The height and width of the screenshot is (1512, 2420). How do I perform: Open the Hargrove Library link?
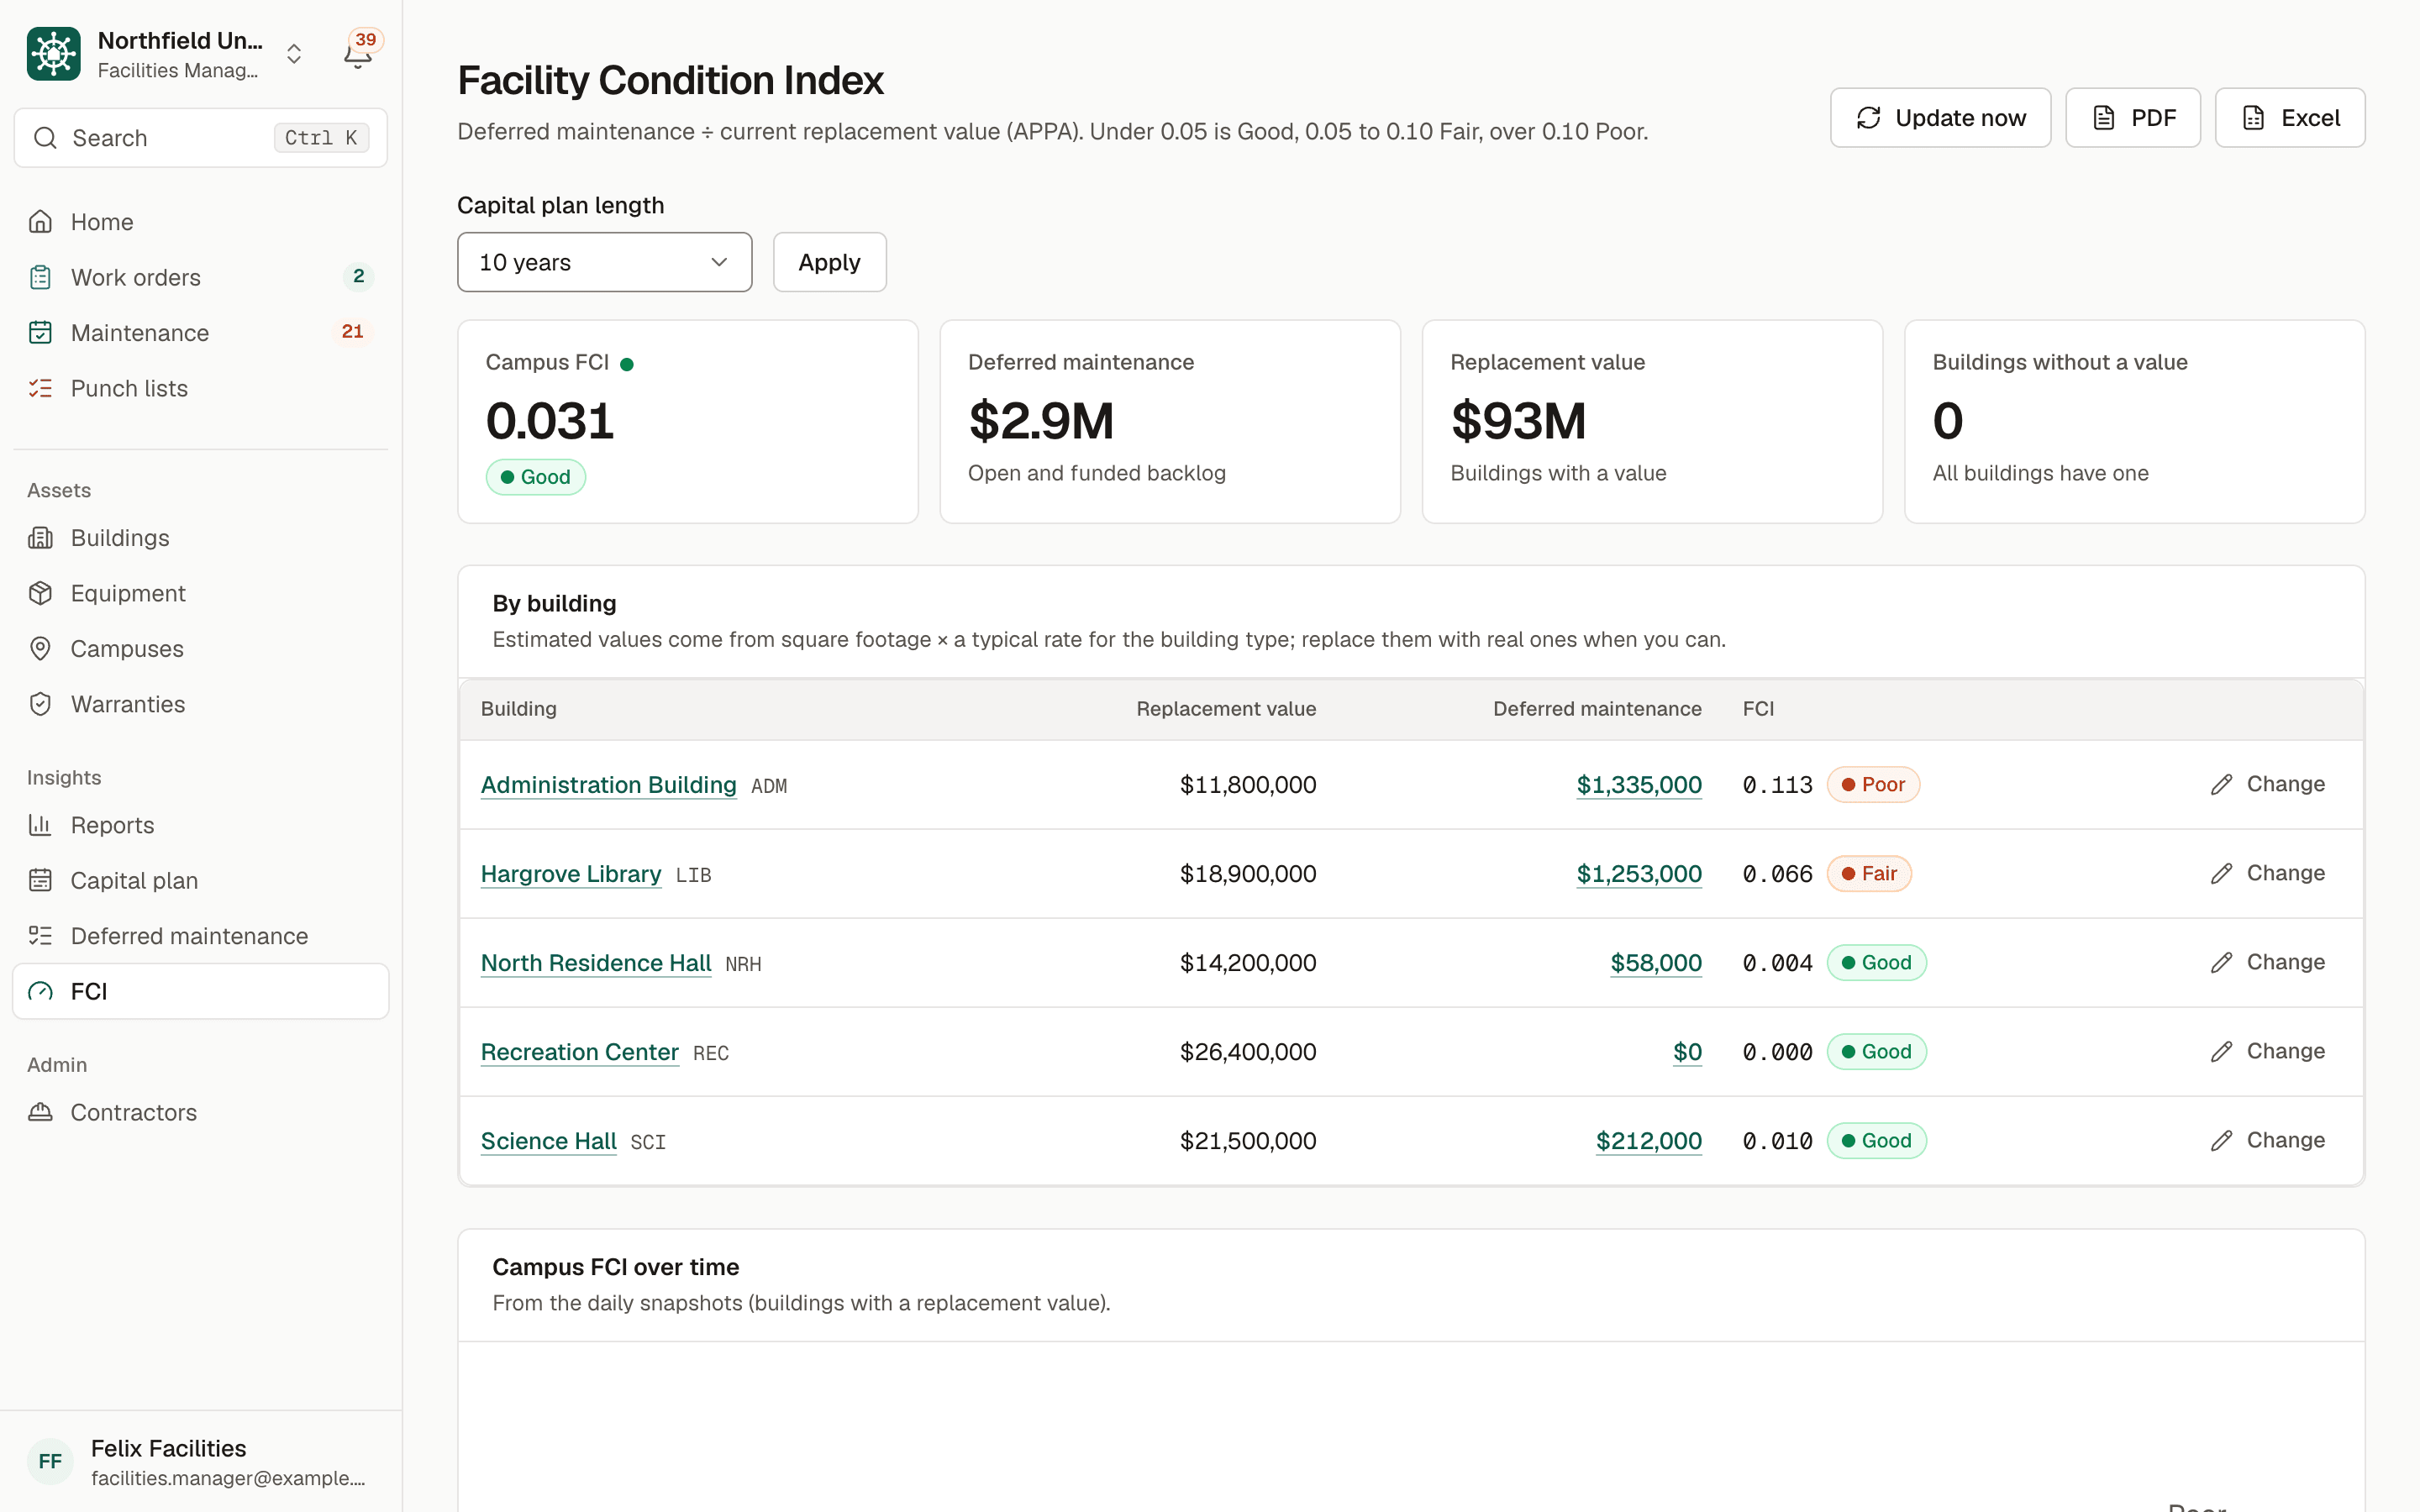tap(571, 874)
